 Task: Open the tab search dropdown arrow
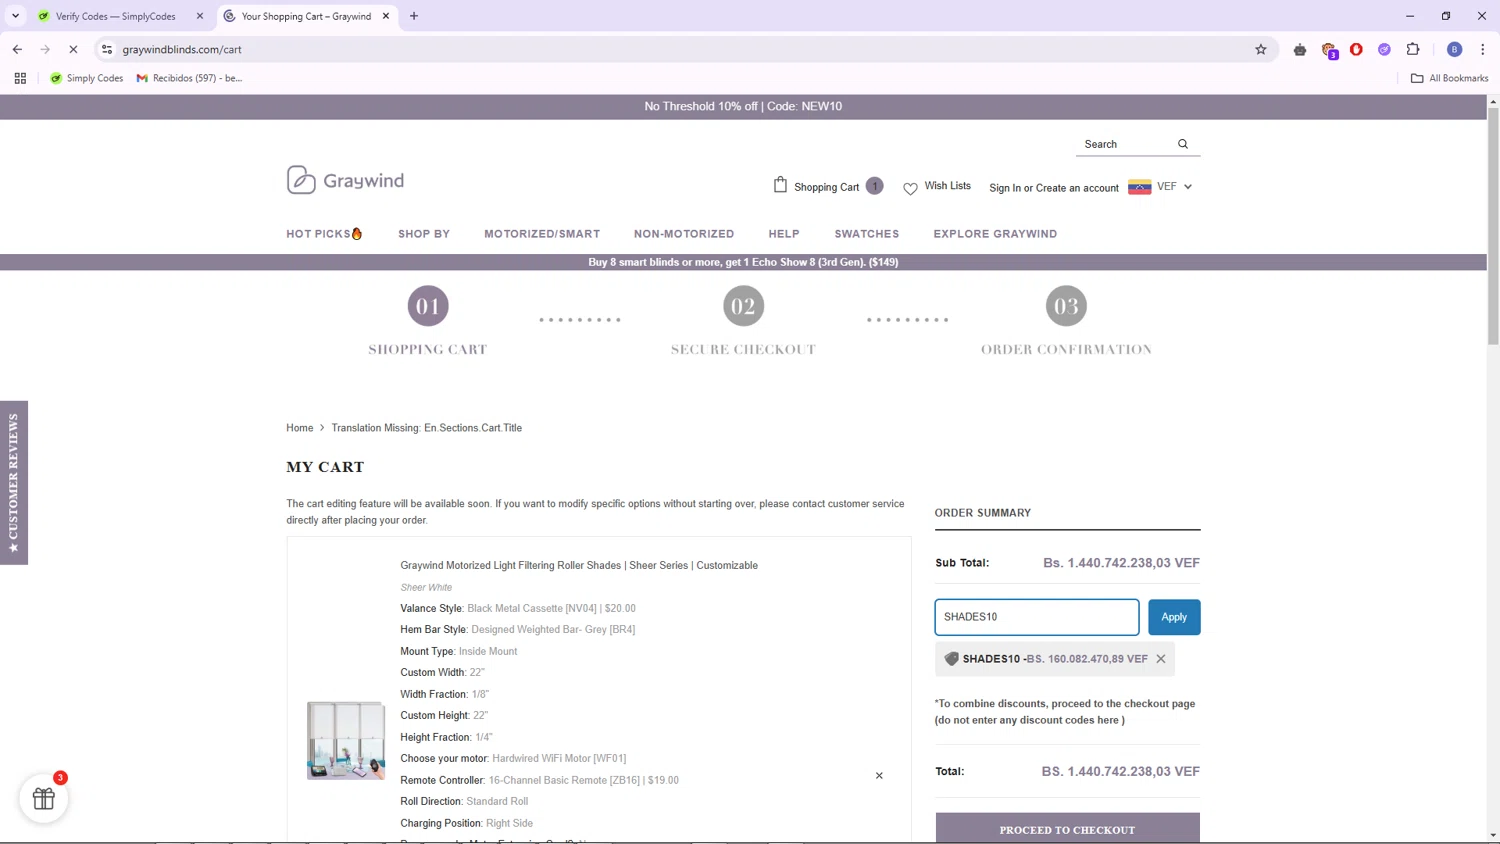(x=15, y=16)
